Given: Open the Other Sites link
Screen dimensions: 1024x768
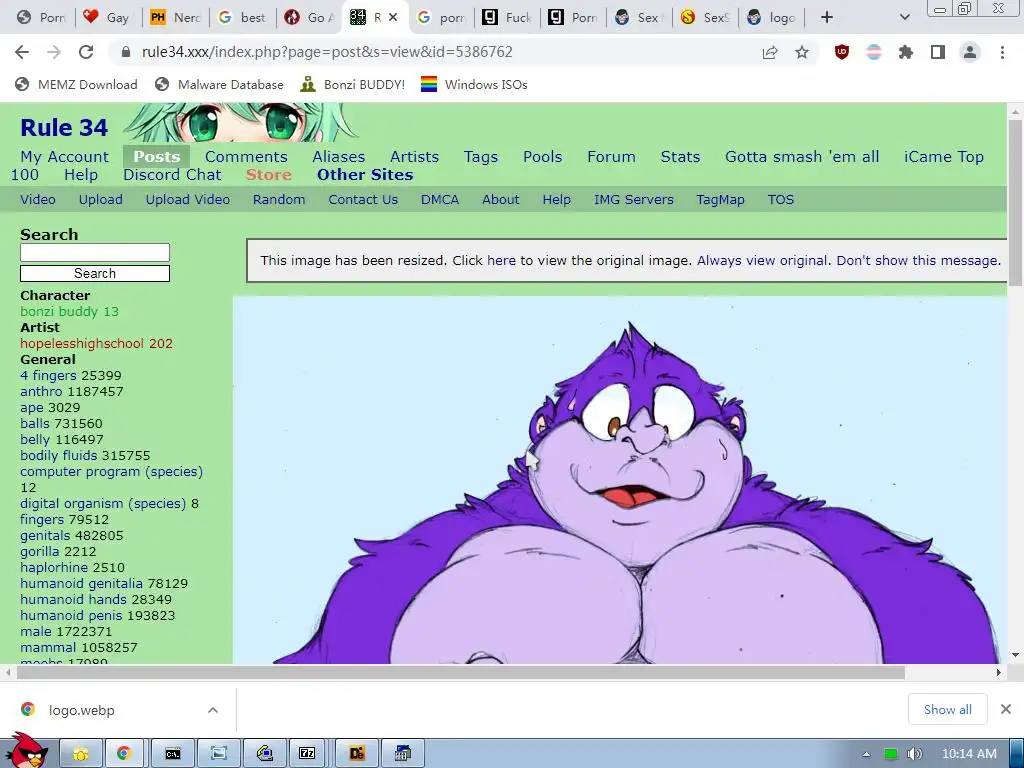Looking at the screenshot, I should [x=365, y=175].
